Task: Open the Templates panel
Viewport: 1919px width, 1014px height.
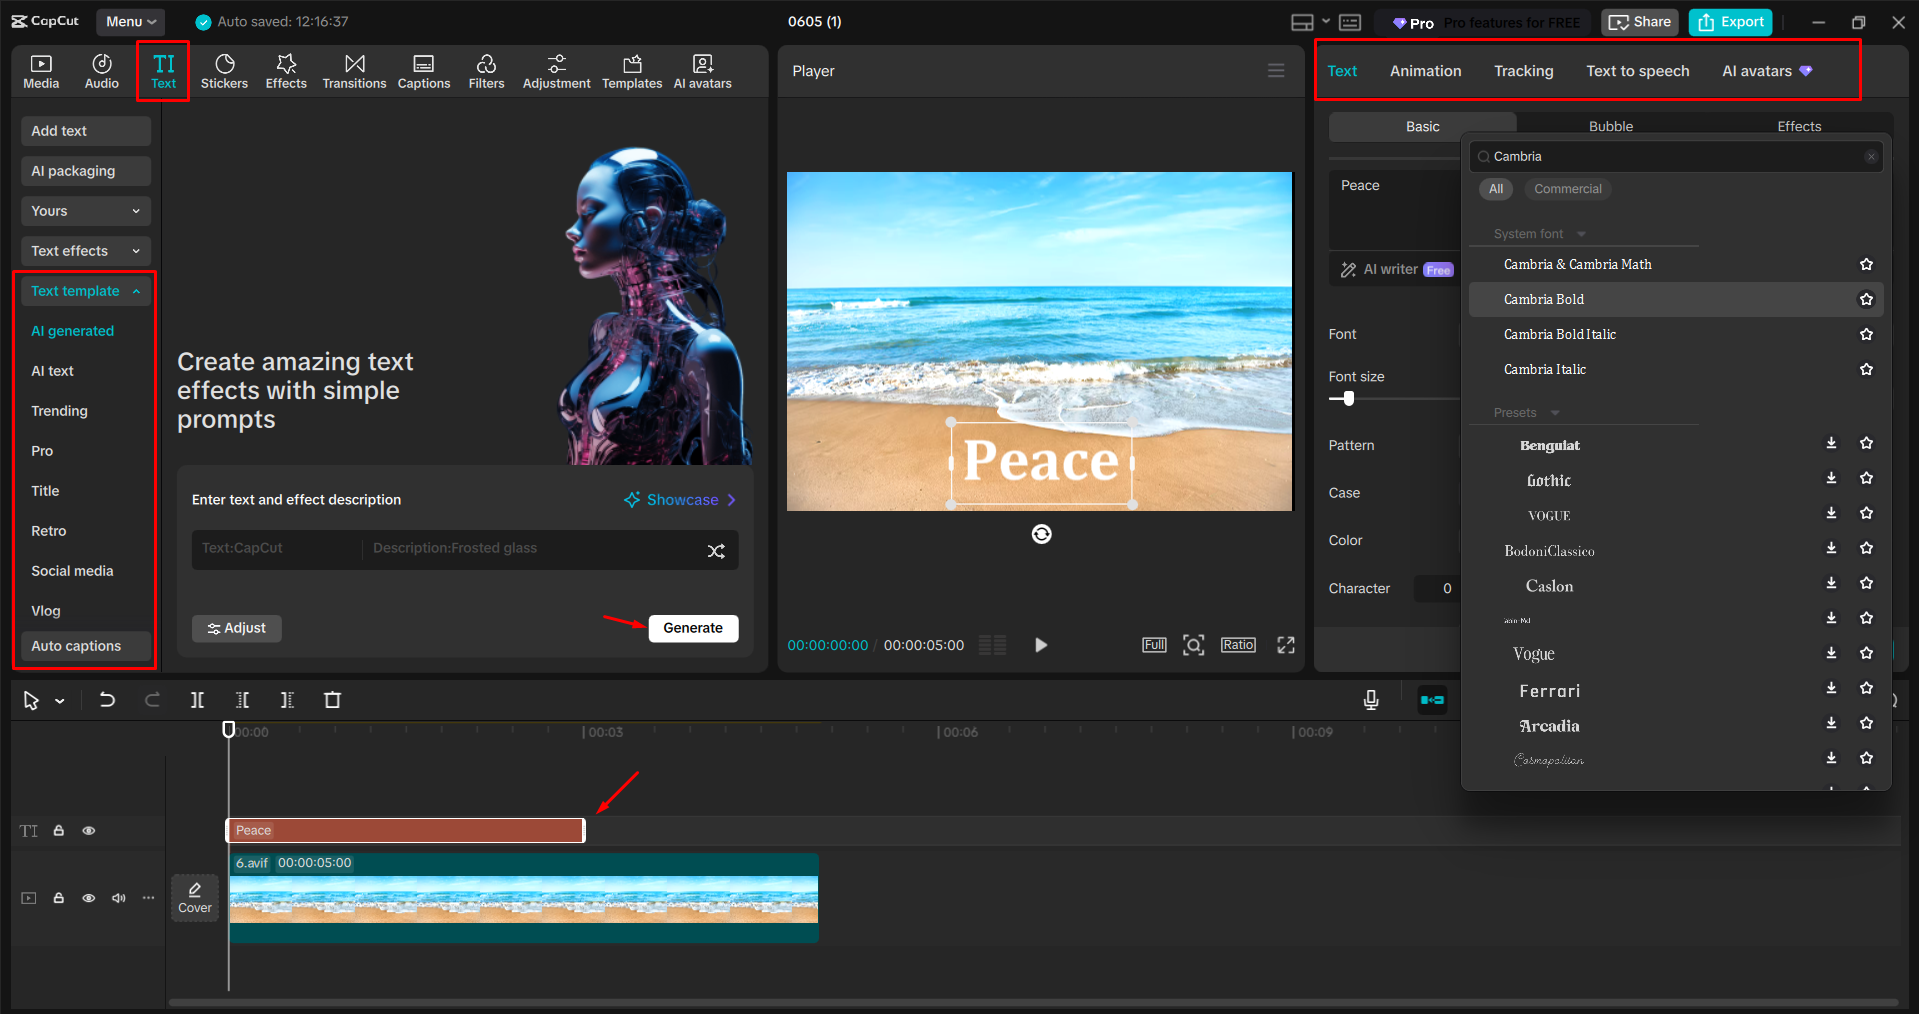Action: pyautogui.click(x=632, y=70)
